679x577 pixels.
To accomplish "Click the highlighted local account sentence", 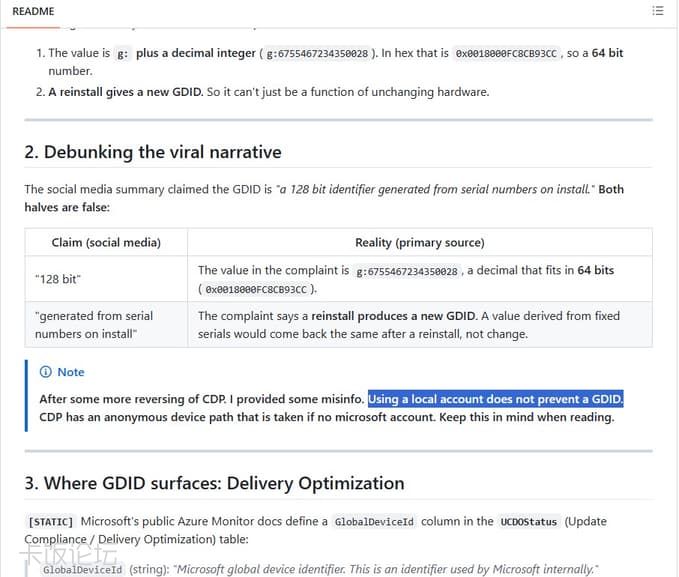I will pyautogui.click(x=495, y=399).
